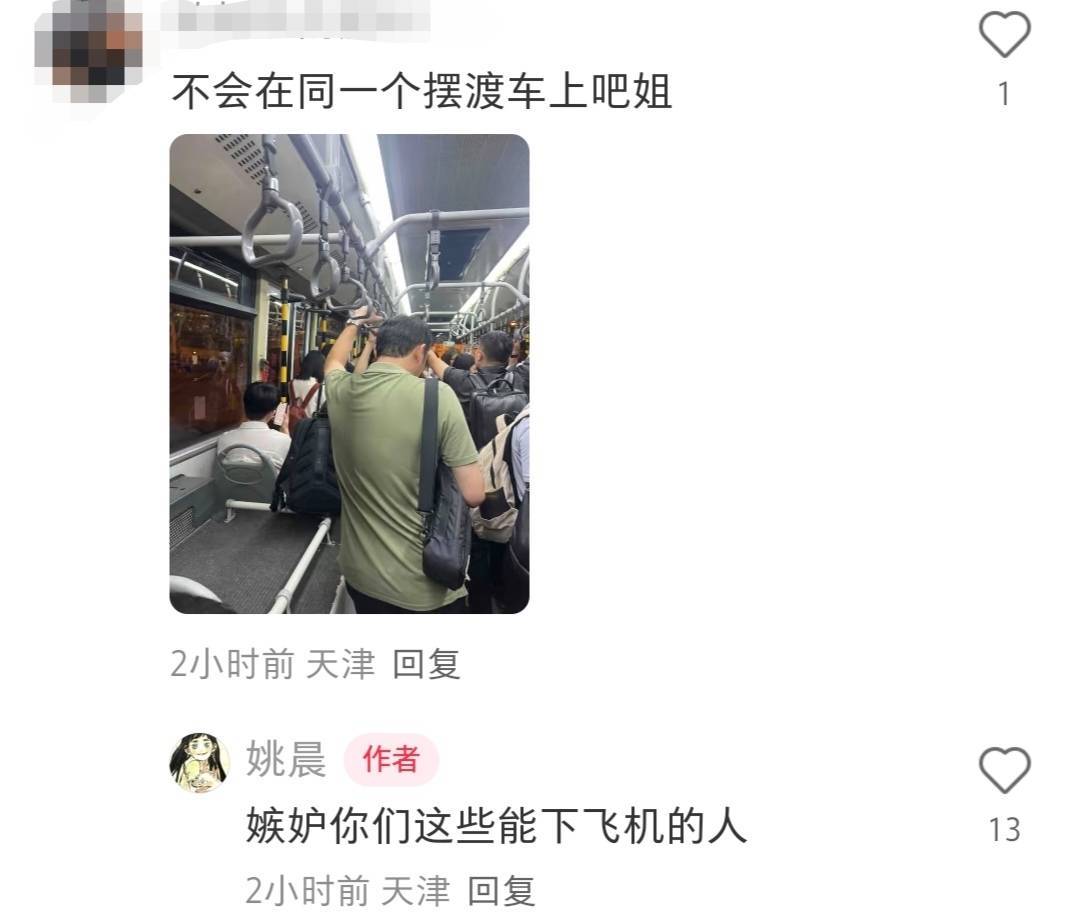Screen dimensions: 1077x916
Task: Select the reply text 嫉妒你们这些能下飞机的人
Action: [497, 825]
